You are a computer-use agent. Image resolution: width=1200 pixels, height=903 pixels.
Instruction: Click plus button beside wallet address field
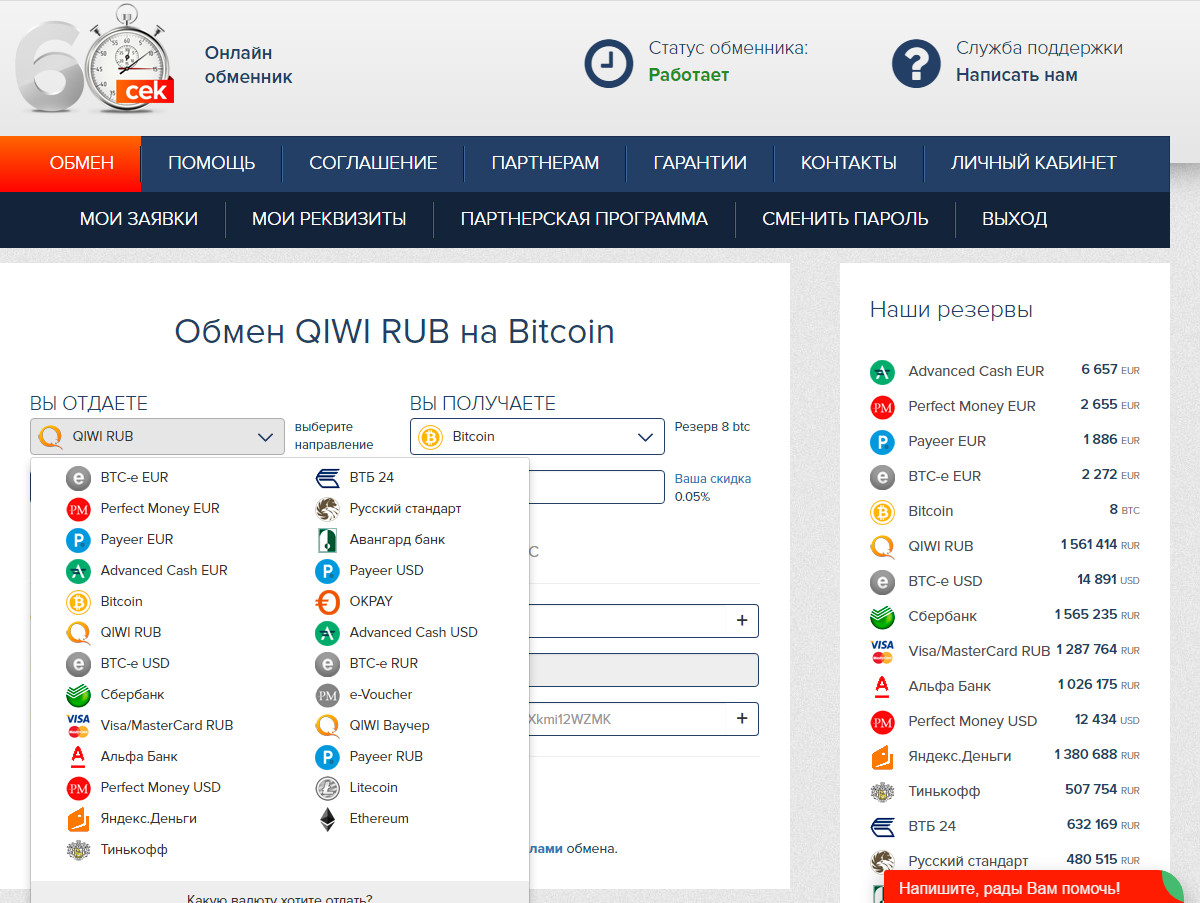pyautogui.click(x=742, y=719)
